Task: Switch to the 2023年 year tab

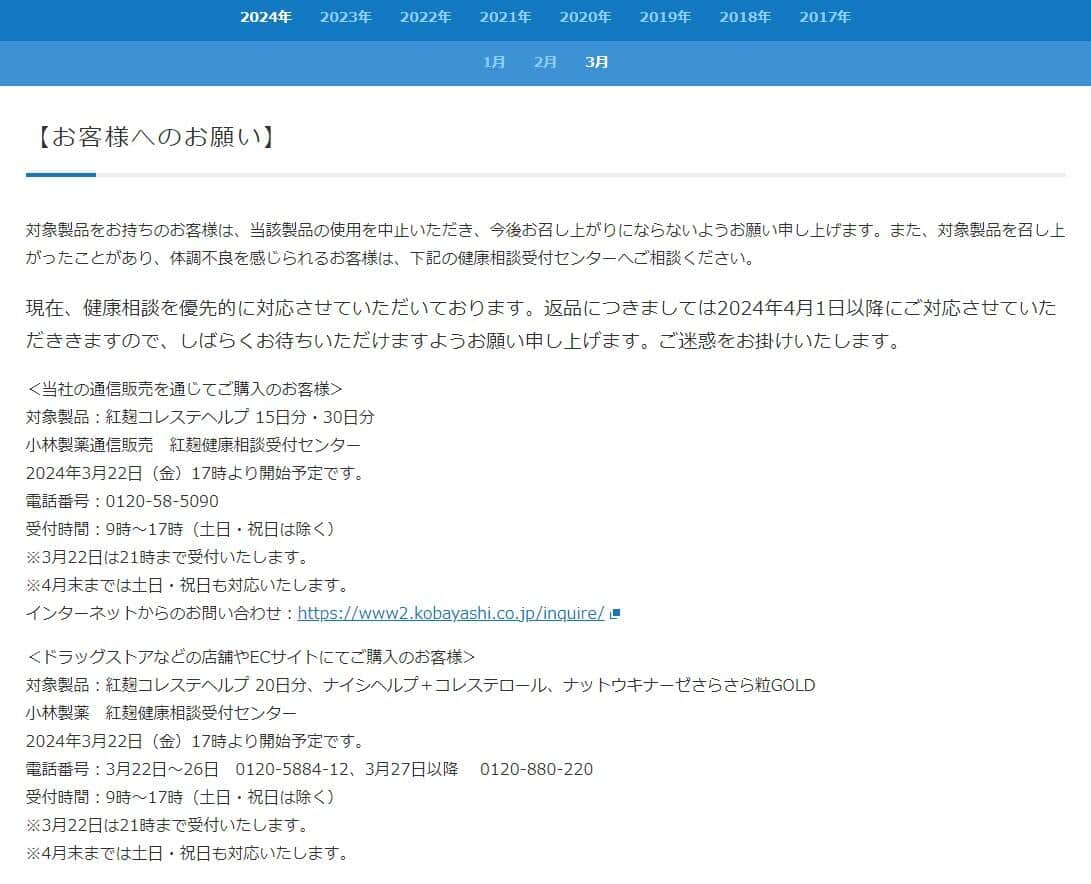Action: [346, 17]
